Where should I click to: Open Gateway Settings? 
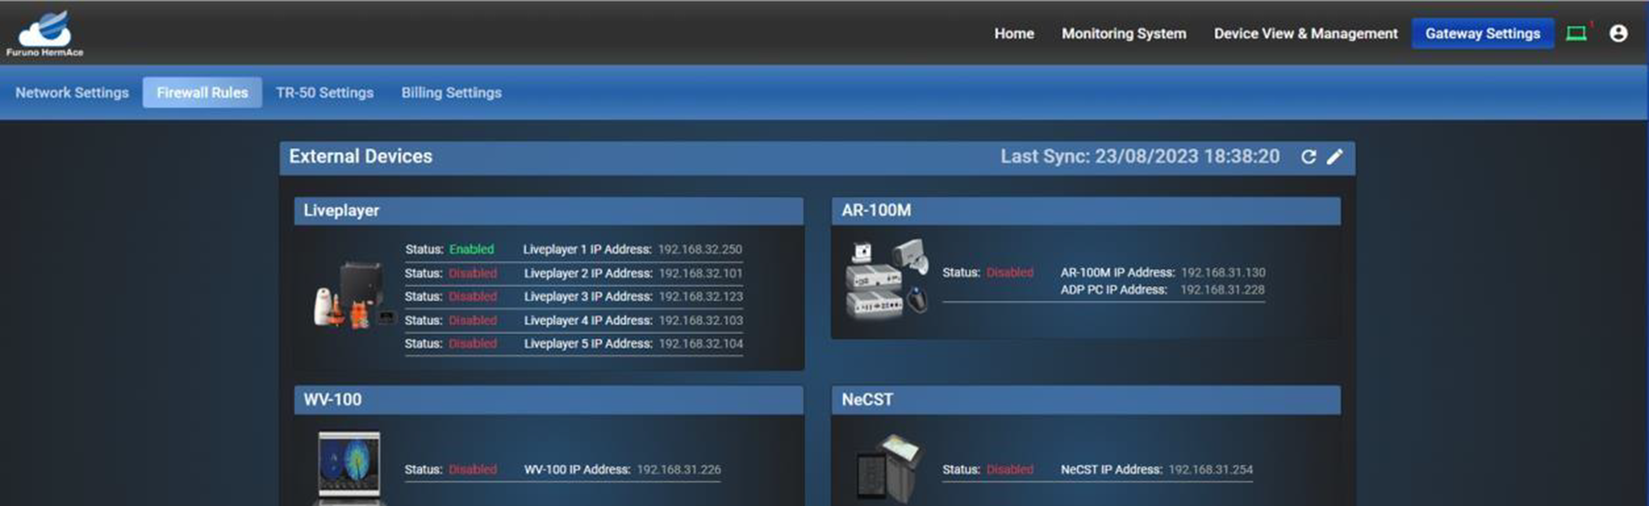click(1483, 33)
